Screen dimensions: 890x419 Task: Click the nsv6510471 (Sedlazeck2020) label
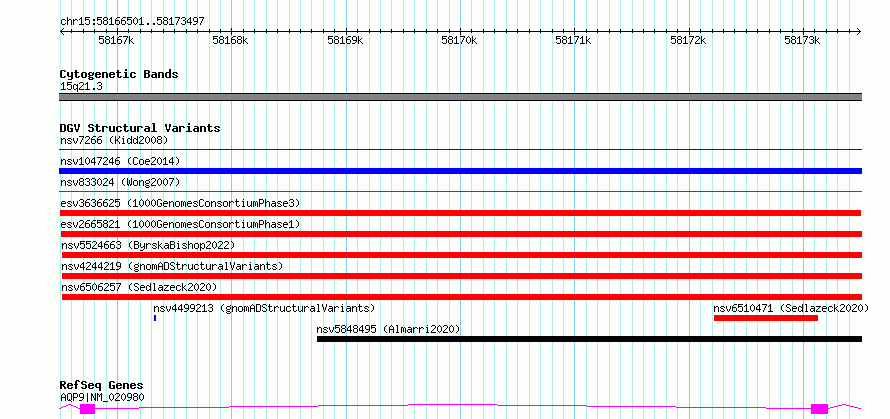(x=791, y=308)
